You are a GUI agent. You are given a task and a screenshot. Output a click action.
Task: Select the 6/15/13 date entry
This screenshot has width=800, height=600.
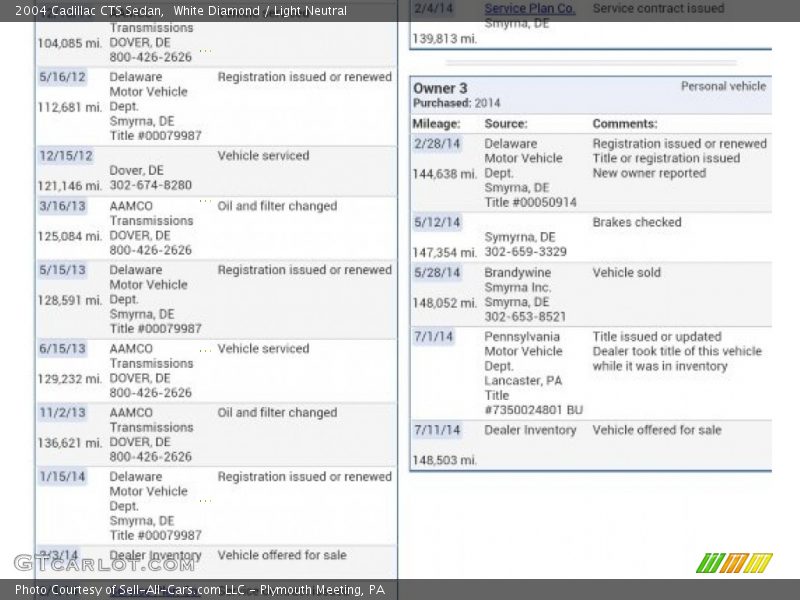(x=62, y=348)
